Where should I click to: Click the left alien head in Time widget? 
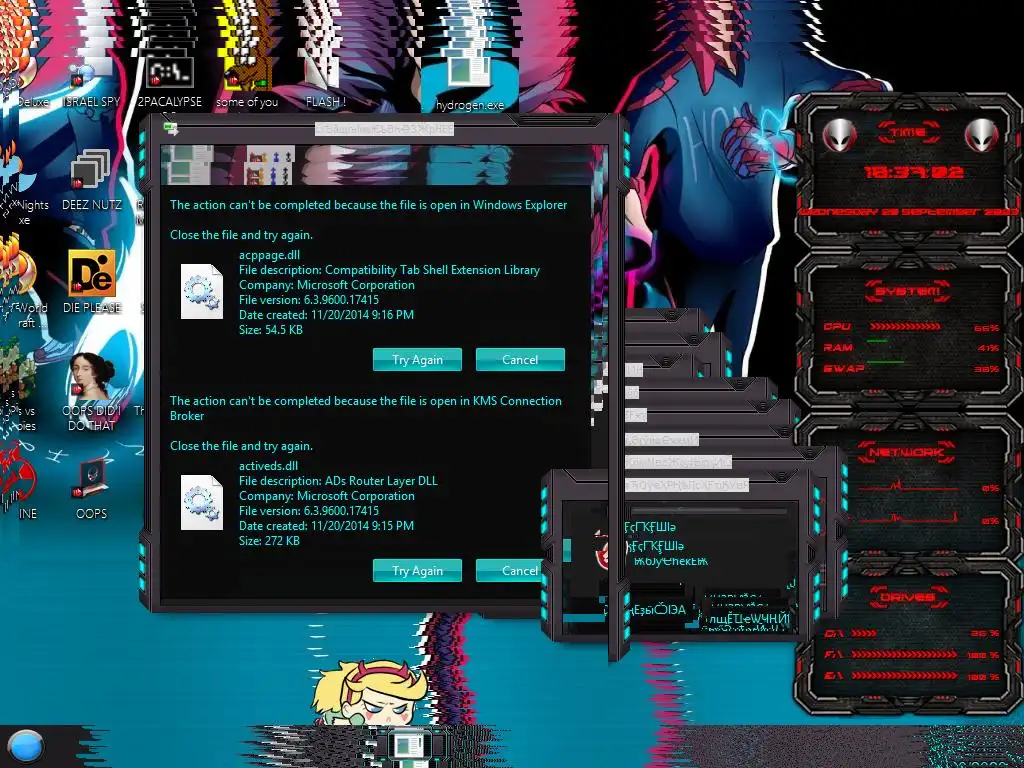pos(839,136)
